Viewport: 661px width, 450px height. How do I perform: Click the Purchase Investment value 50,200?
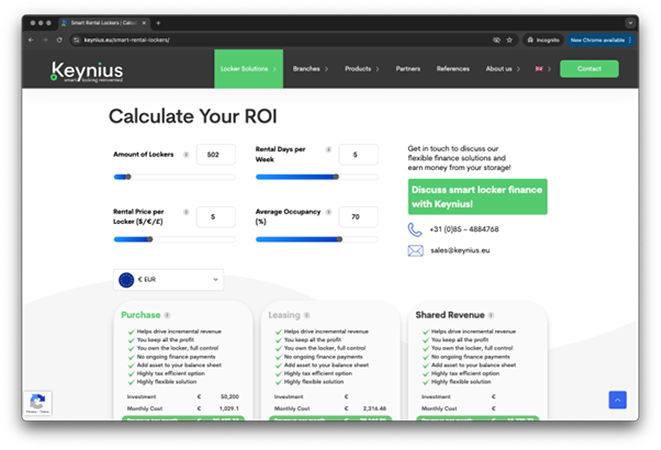[x=230, y=397]
